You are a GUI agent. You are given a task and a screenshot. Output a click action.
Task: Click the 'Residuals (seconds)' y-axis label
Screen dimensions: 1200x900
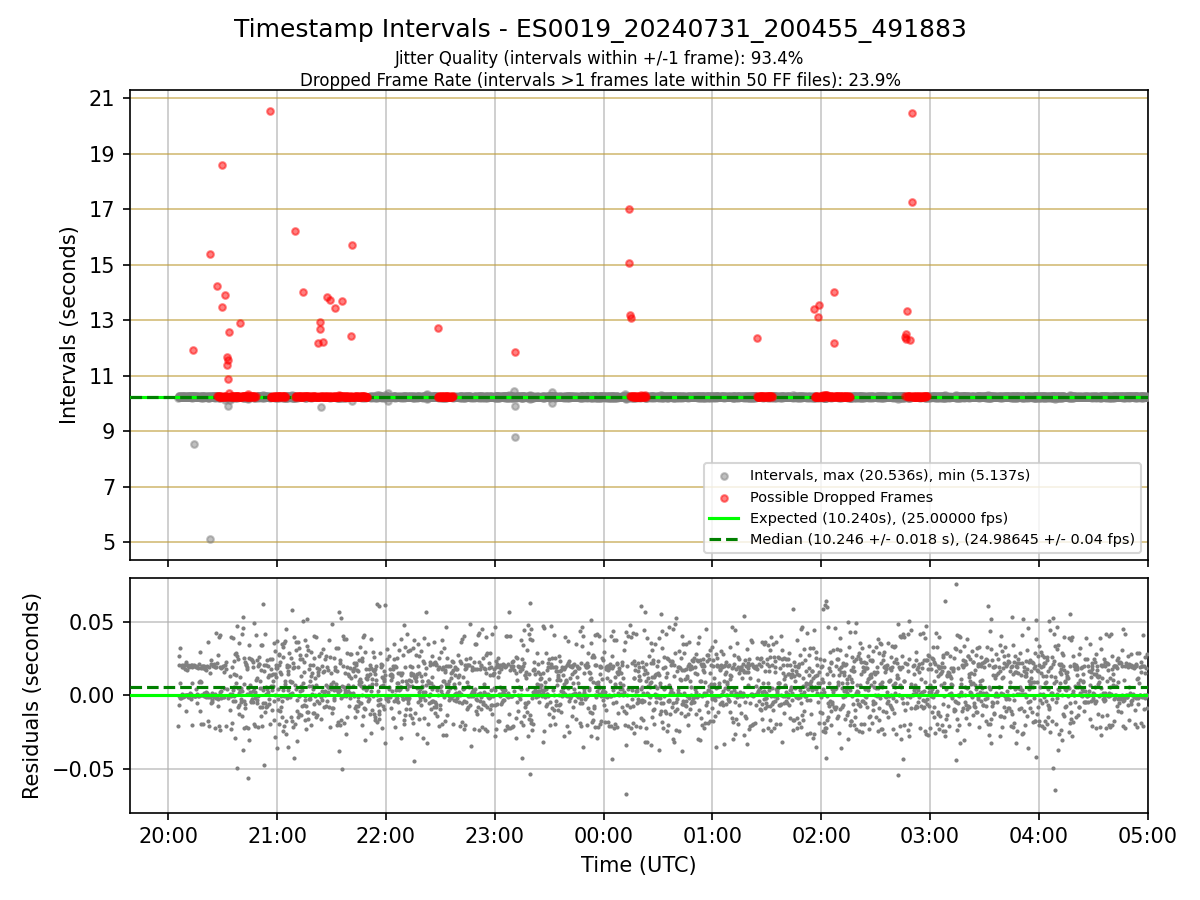[32, 696]
